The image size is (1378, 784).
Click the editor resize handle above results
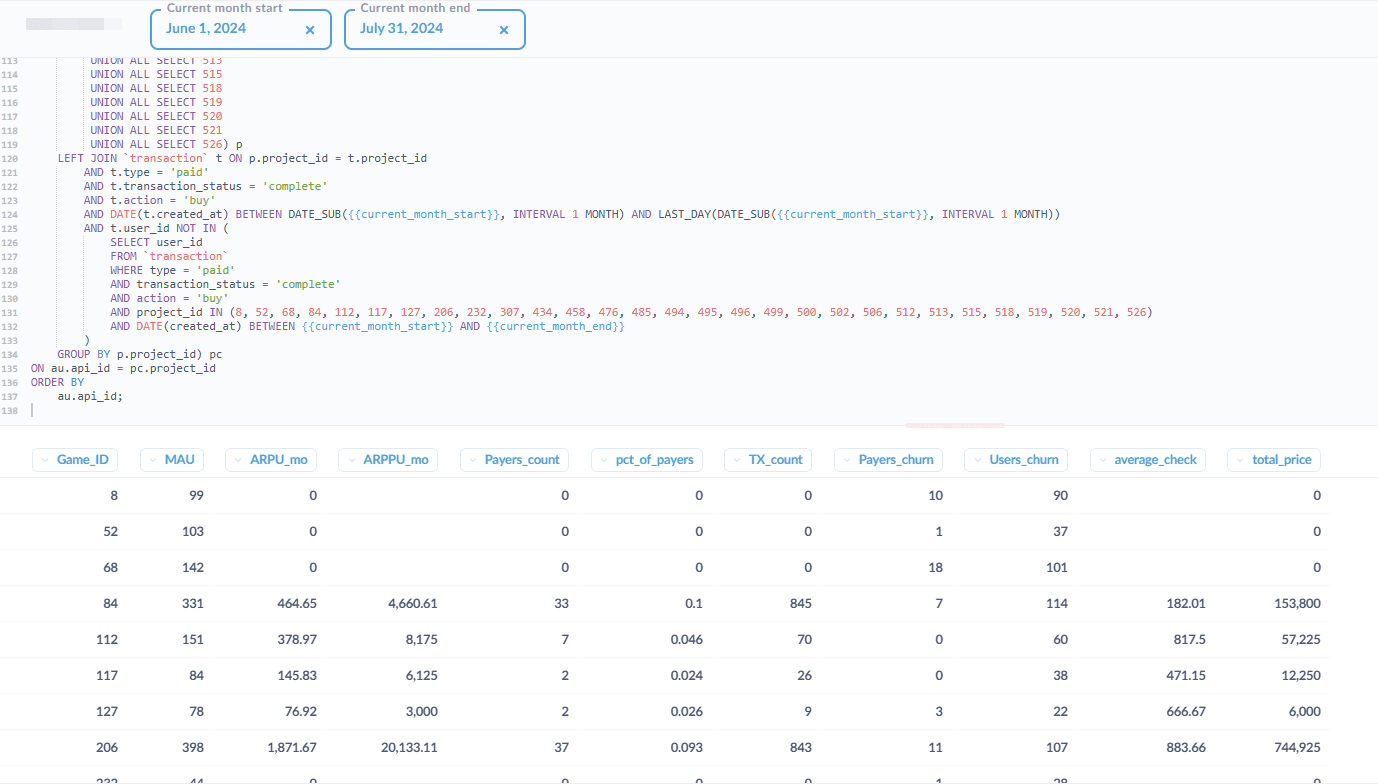pyautogui.click(x=954, y=426)
